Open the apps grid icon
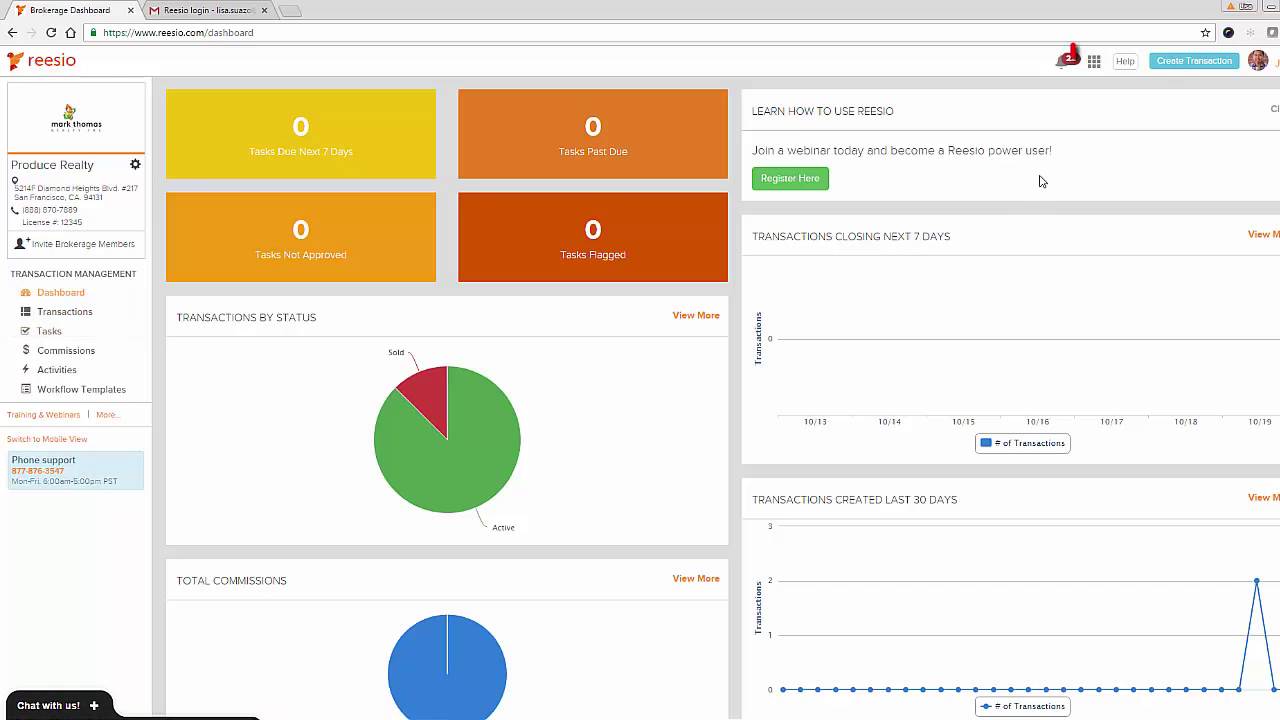1280x720 pixels. [1094, 61]
